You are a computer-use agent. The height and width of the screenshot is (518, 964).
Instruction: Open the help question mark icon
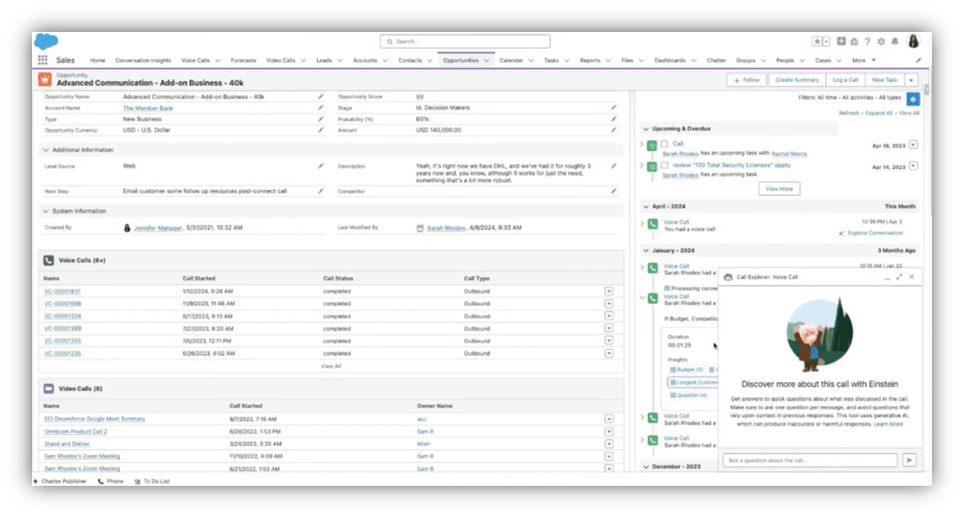867,41
